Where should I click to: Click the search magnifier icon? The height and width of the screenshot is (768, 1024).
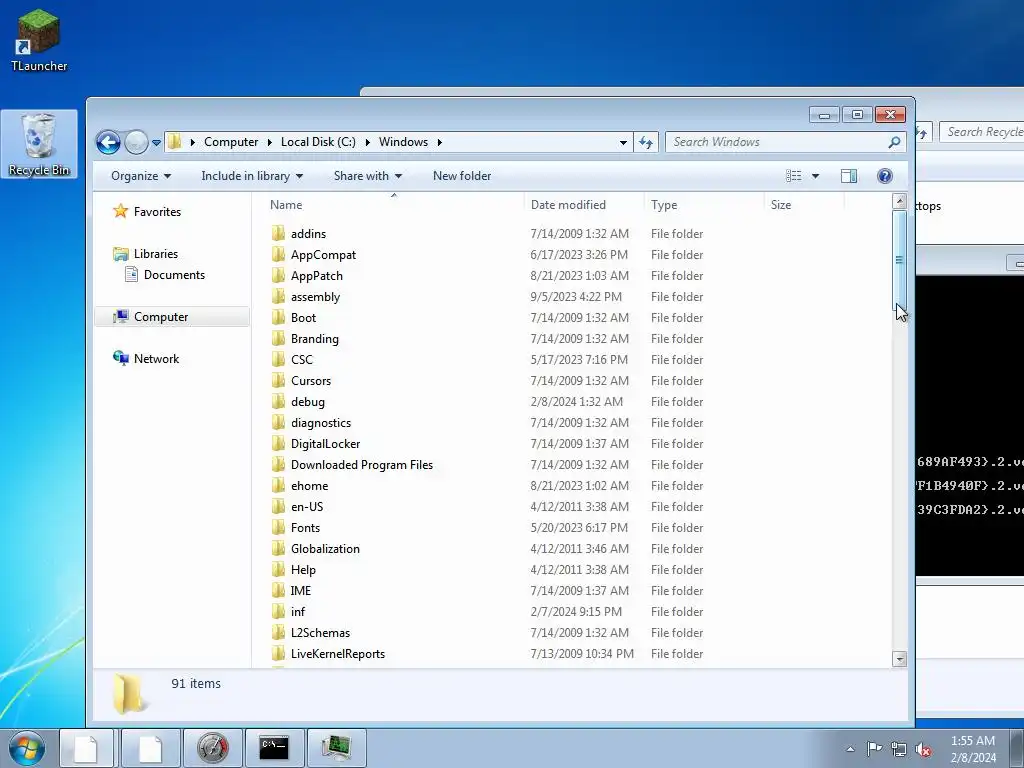[x=894, y=142]
